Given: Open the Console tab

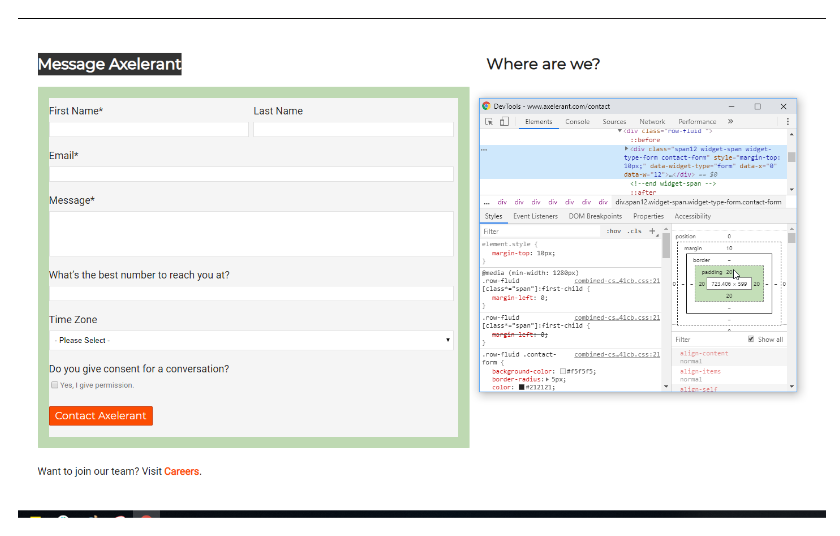Looking at the screenshot, I should (x=578, y=122).
